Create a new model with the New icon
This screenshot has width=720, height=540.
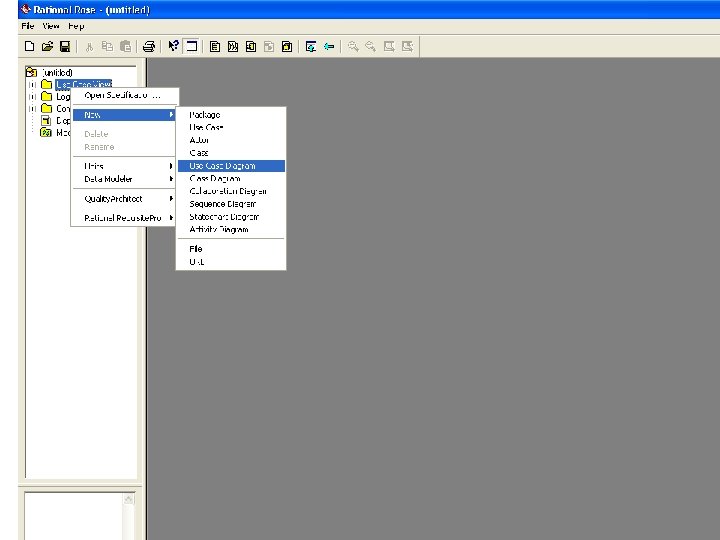coord(29,46)
